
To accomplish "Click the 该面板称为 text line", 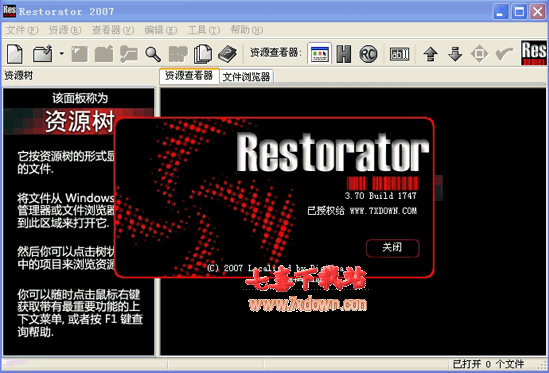I will [80, 98].
